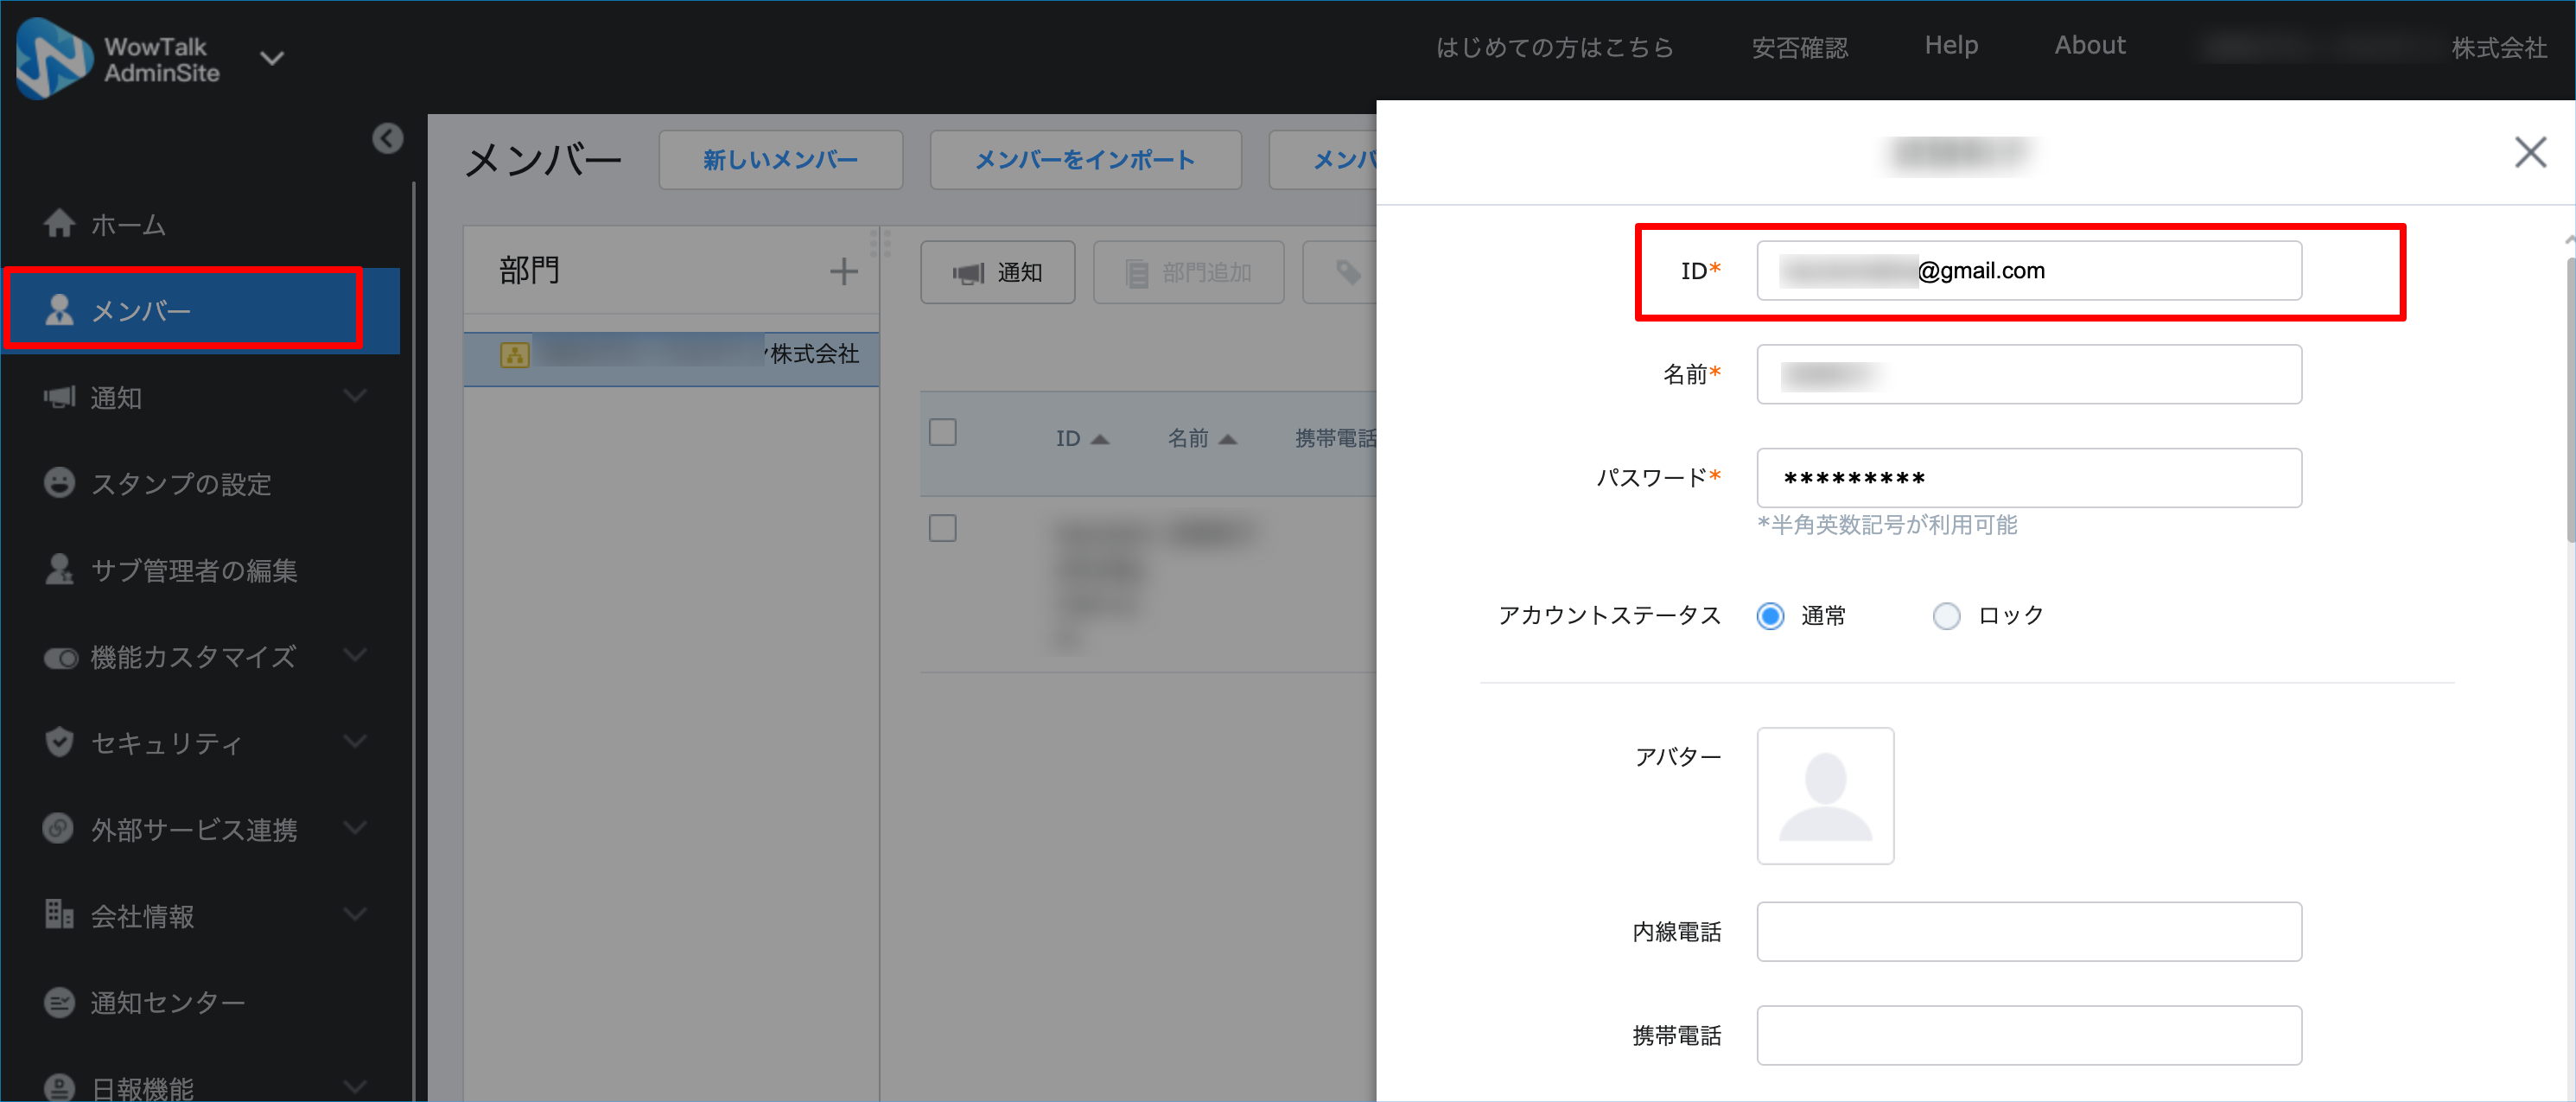Click the スタンプの設定 smiley icon
The width and height of the screenshot is (2576, 1102).
pyautogui.click(x=60, y=482)
